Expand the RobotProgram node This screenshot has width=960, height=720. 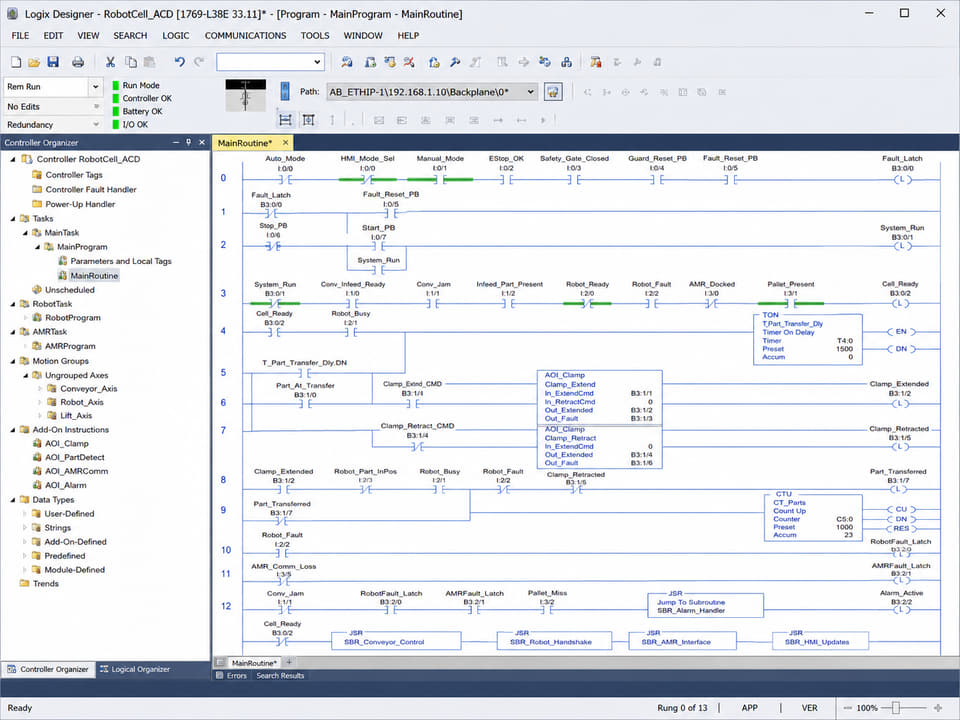[x=26, y=318]
